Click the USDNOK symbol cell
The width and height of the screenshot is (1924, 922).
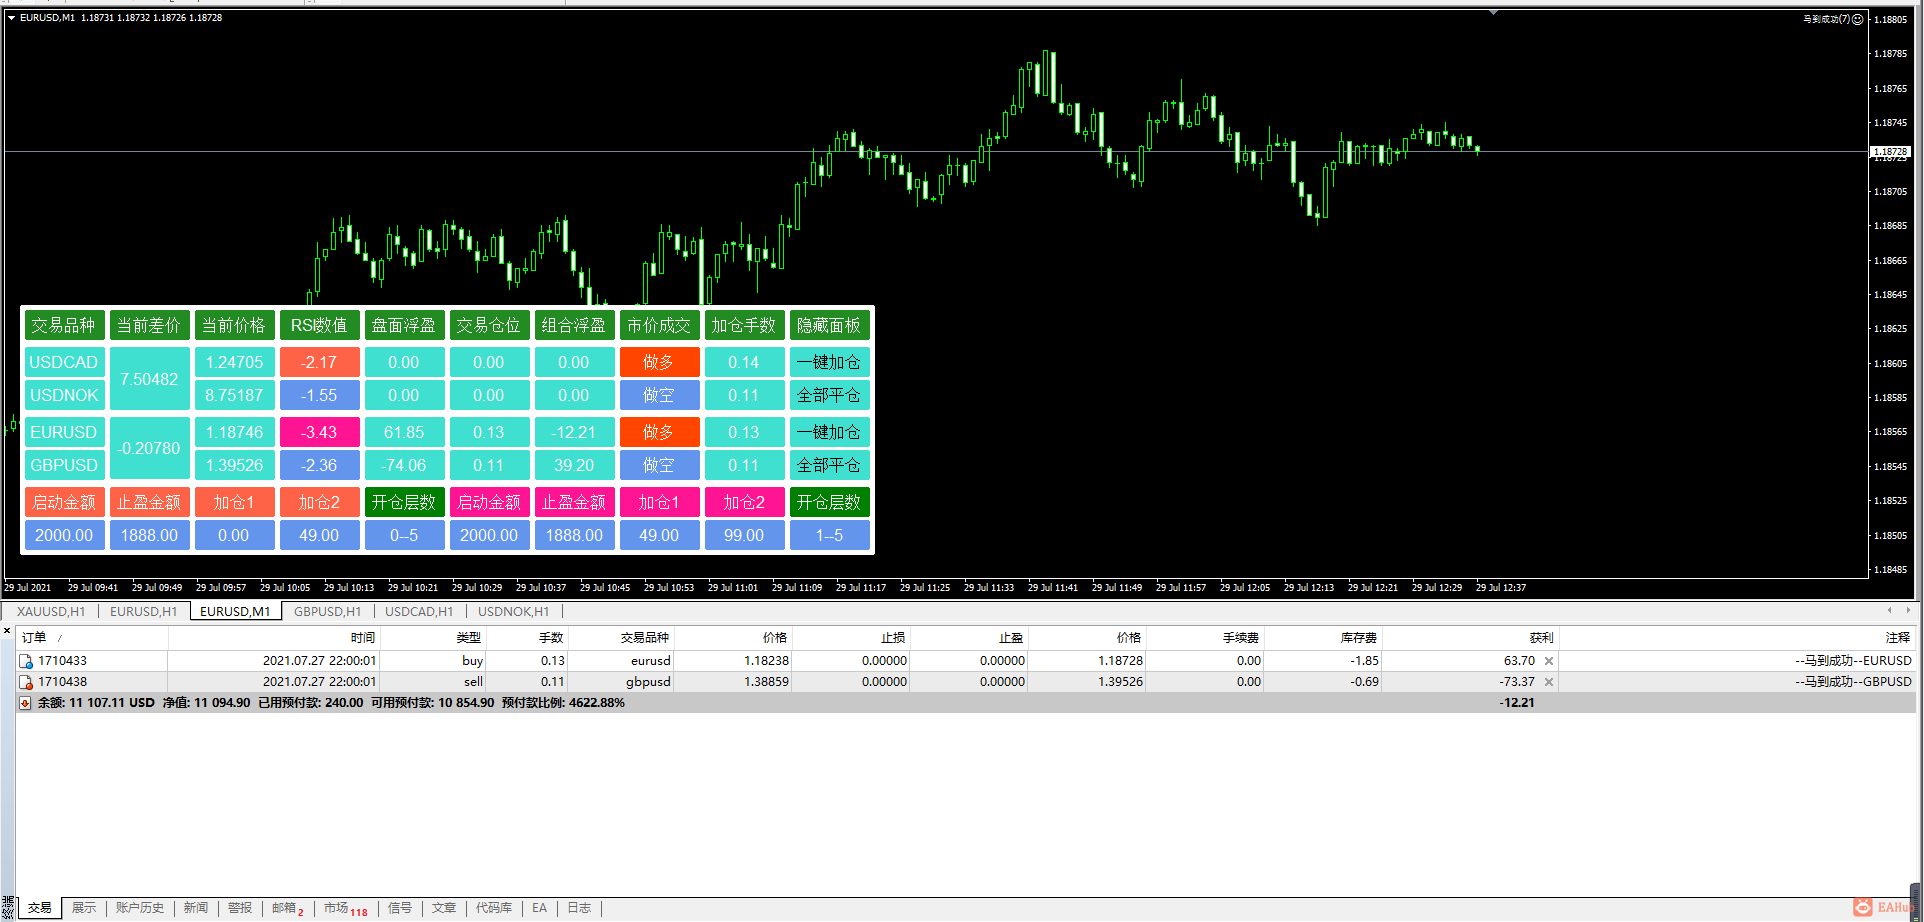click(x=64, y=395)
